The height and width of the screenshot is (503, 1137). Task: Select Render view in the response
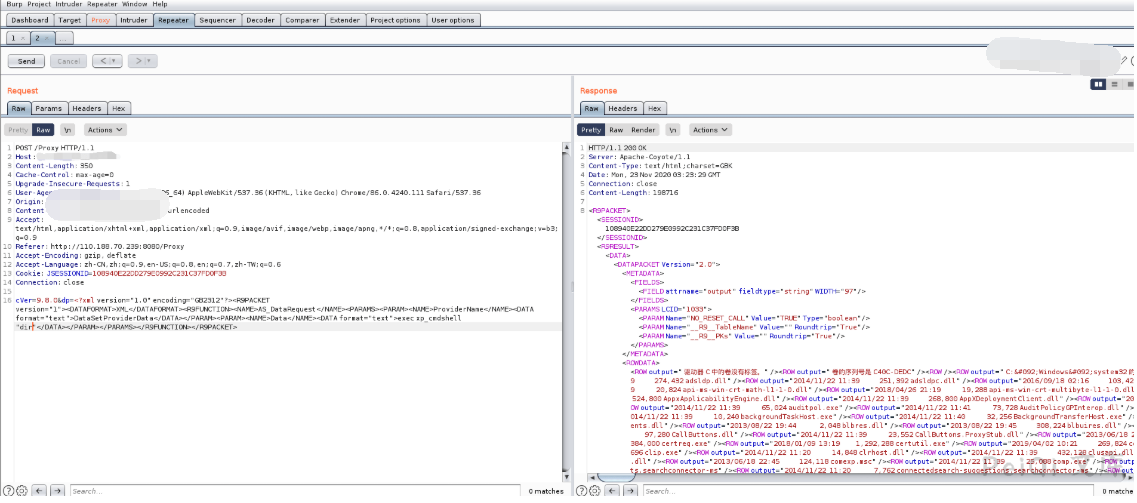643,130
